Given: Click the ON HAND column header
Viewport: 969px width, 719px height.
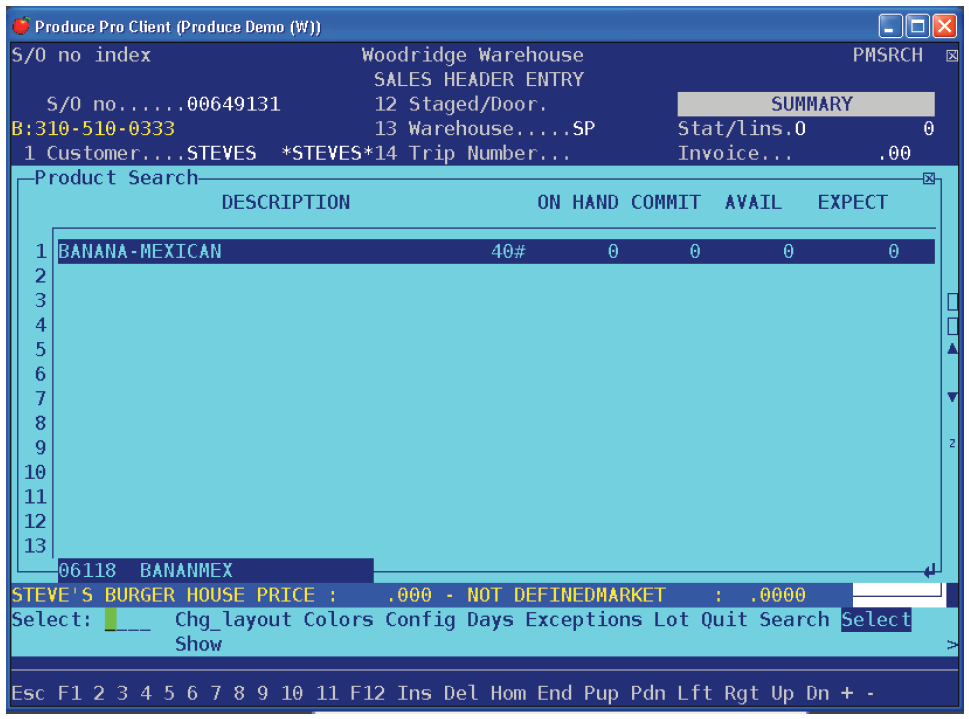Looking at the screenshot, I should pos(577,202).
